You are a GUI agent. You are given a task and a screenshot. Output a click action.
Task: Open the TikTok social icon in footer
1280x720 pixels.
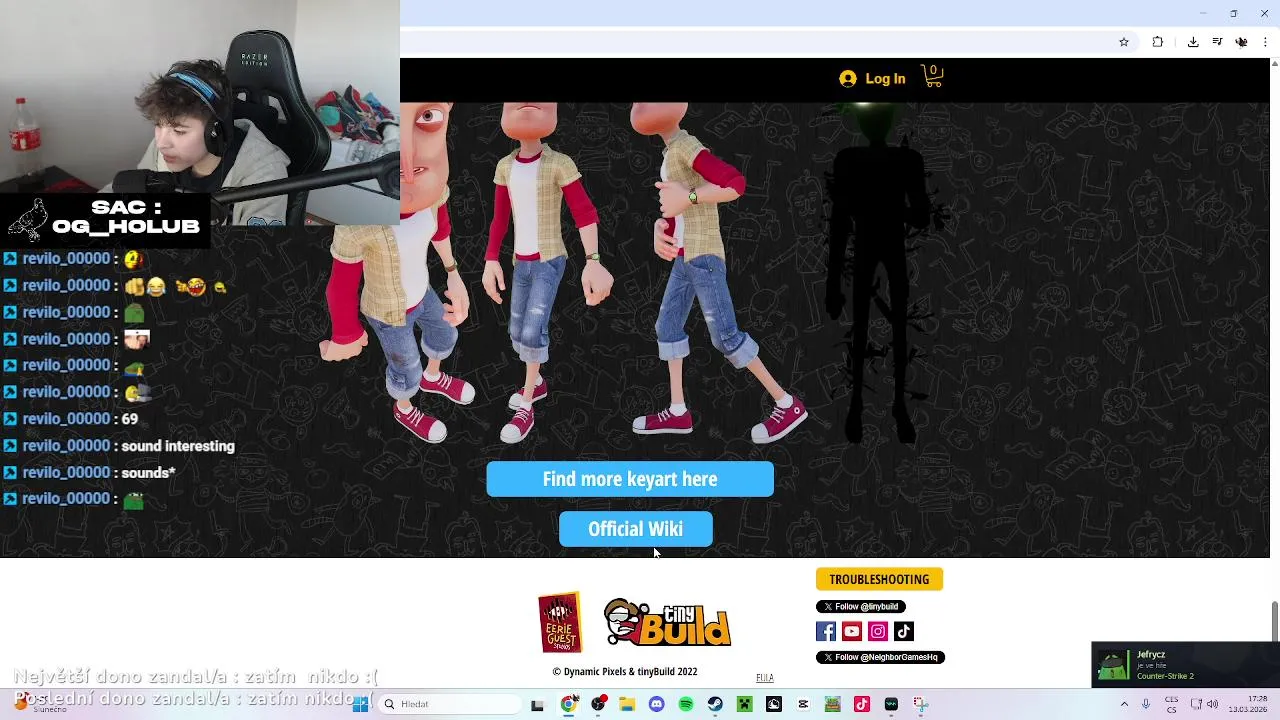pos(904,631)
